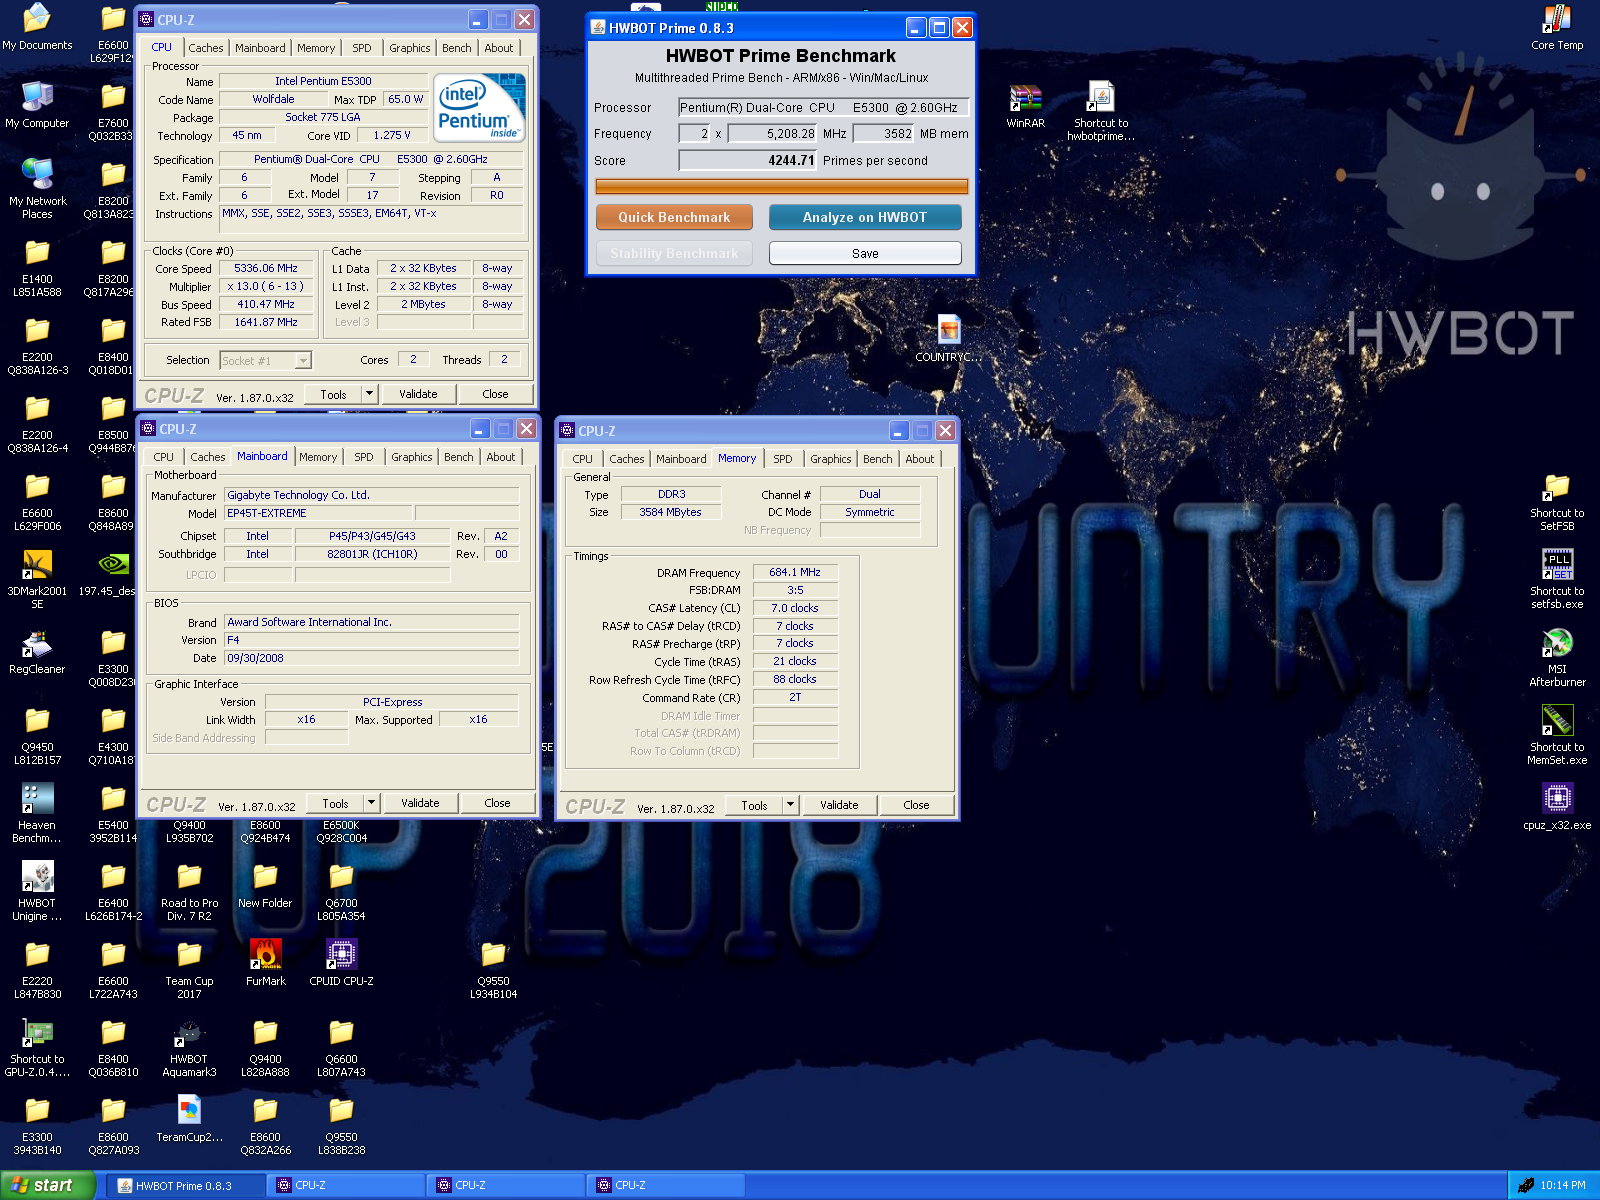The width and height of the screenshot is (1600, 1200).
Task: Expand the Tools dropdown arrow in the Mainboard window
Action: click(x=371, y=803)
